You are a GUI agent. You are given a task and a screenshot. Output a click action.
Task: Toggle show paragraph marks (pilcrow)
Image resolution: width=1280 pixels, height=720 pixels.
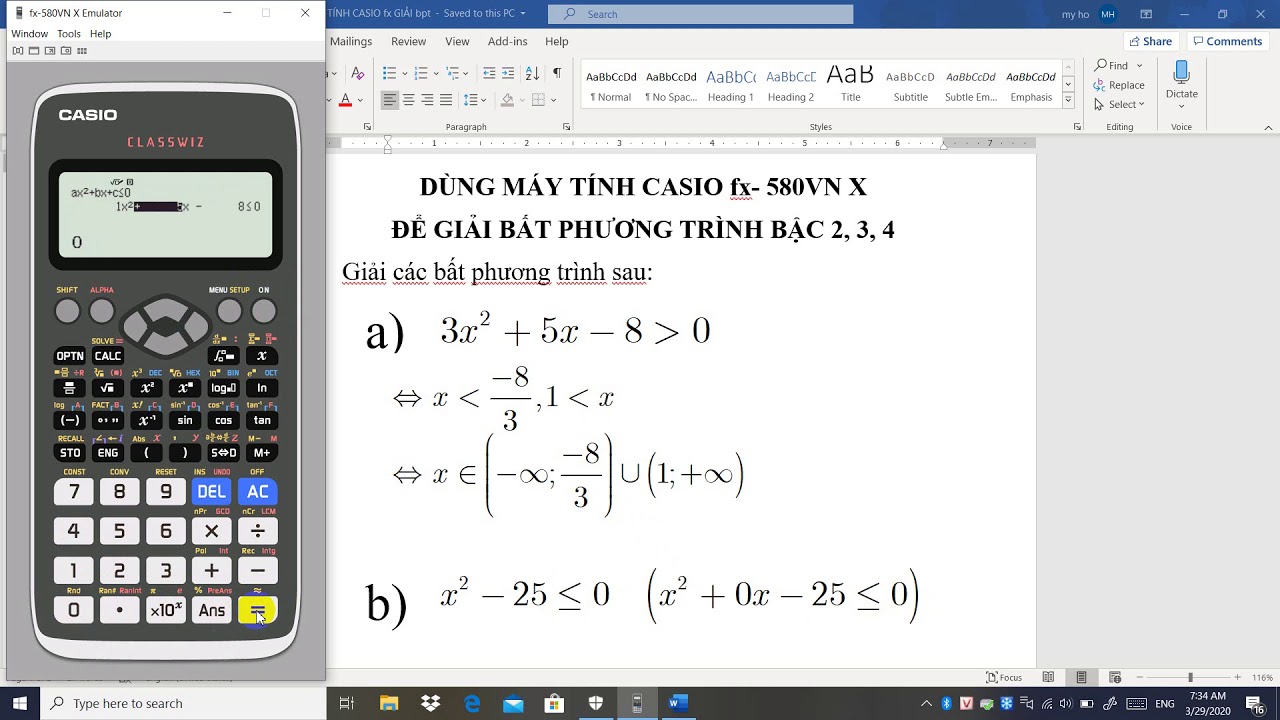point(557,73)
